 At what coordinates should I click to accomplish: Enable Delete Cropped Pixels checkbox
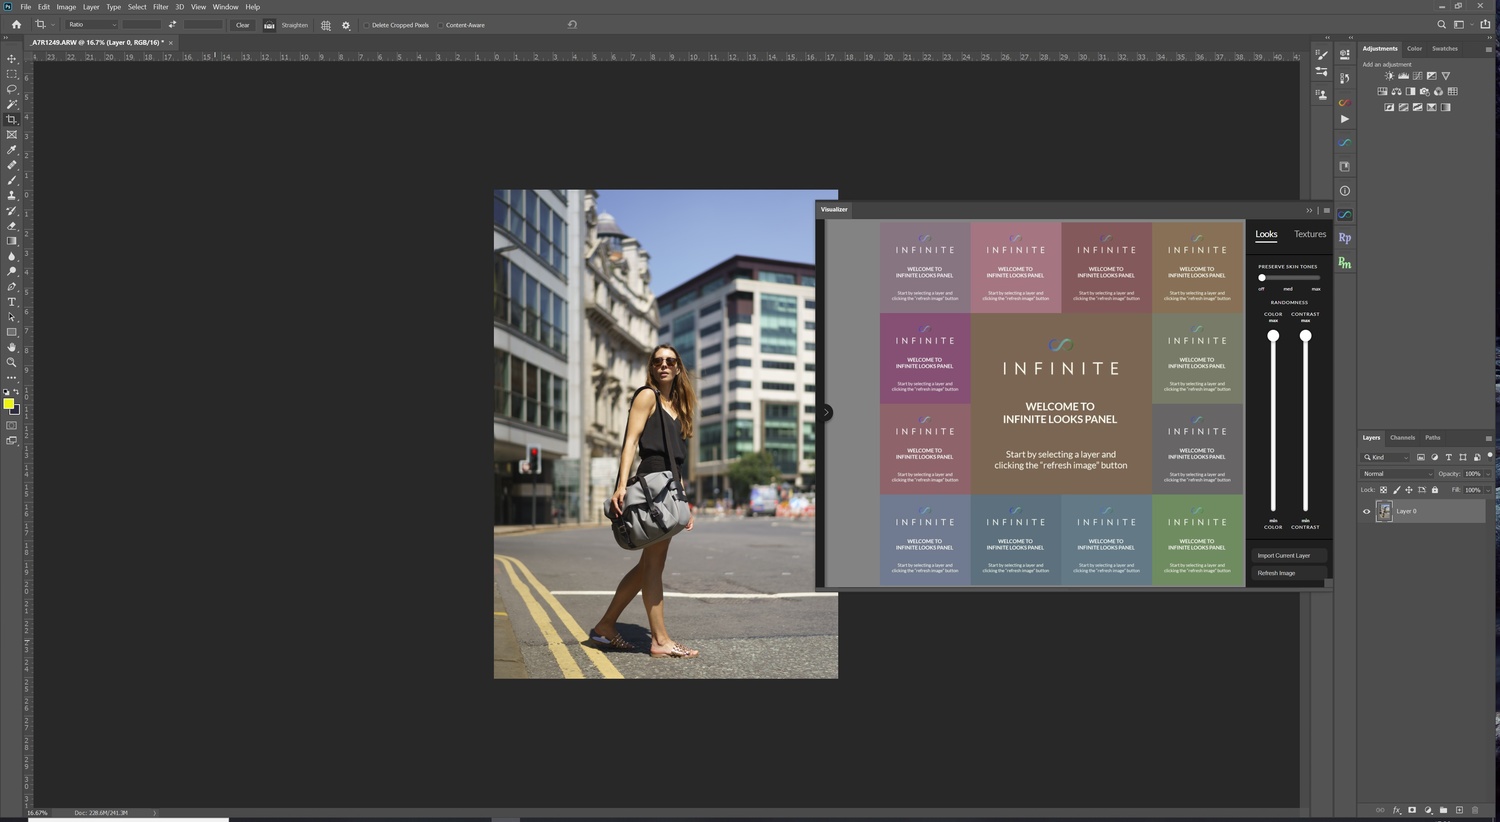[x=367, y=25]
